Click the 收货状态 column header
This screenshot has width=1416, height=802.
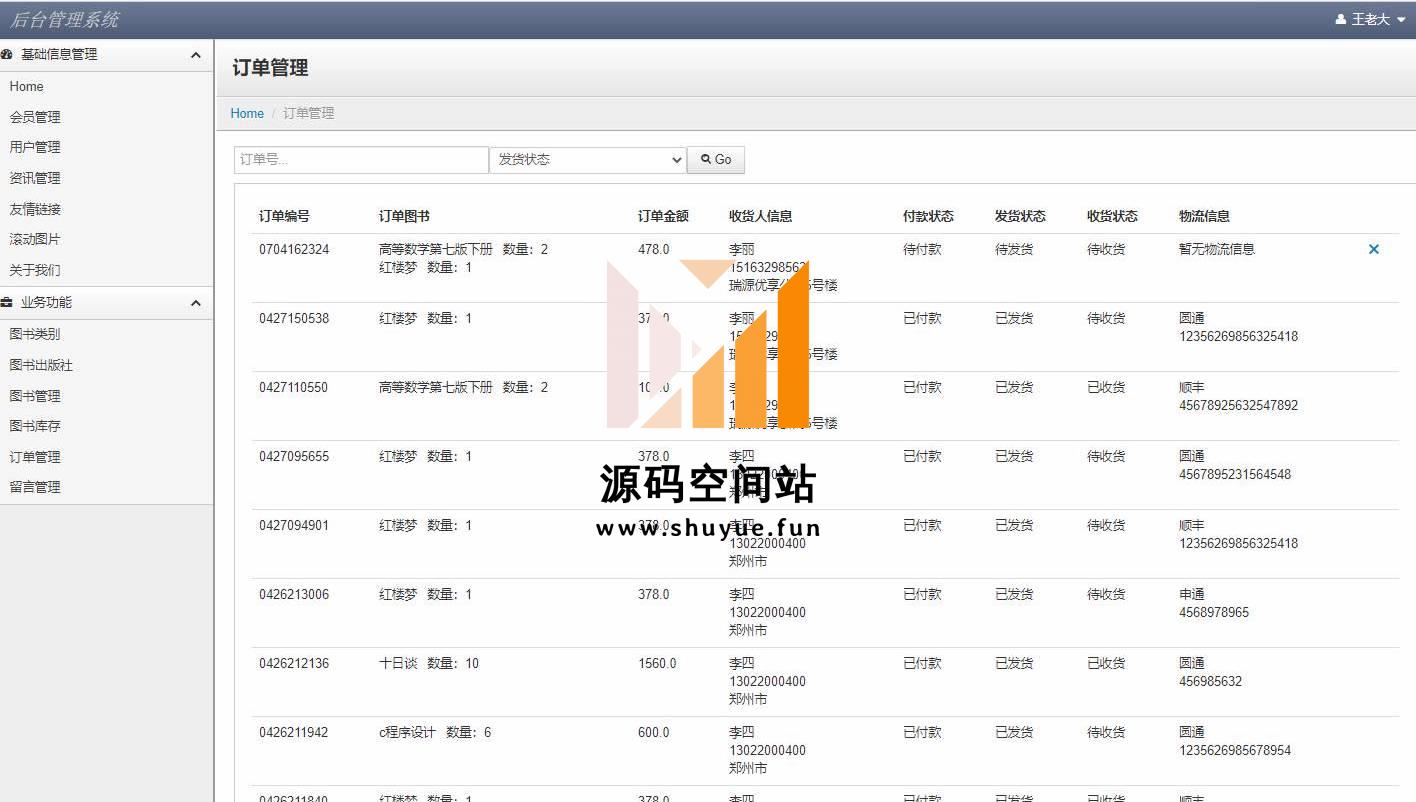(x=1112, y=216)
